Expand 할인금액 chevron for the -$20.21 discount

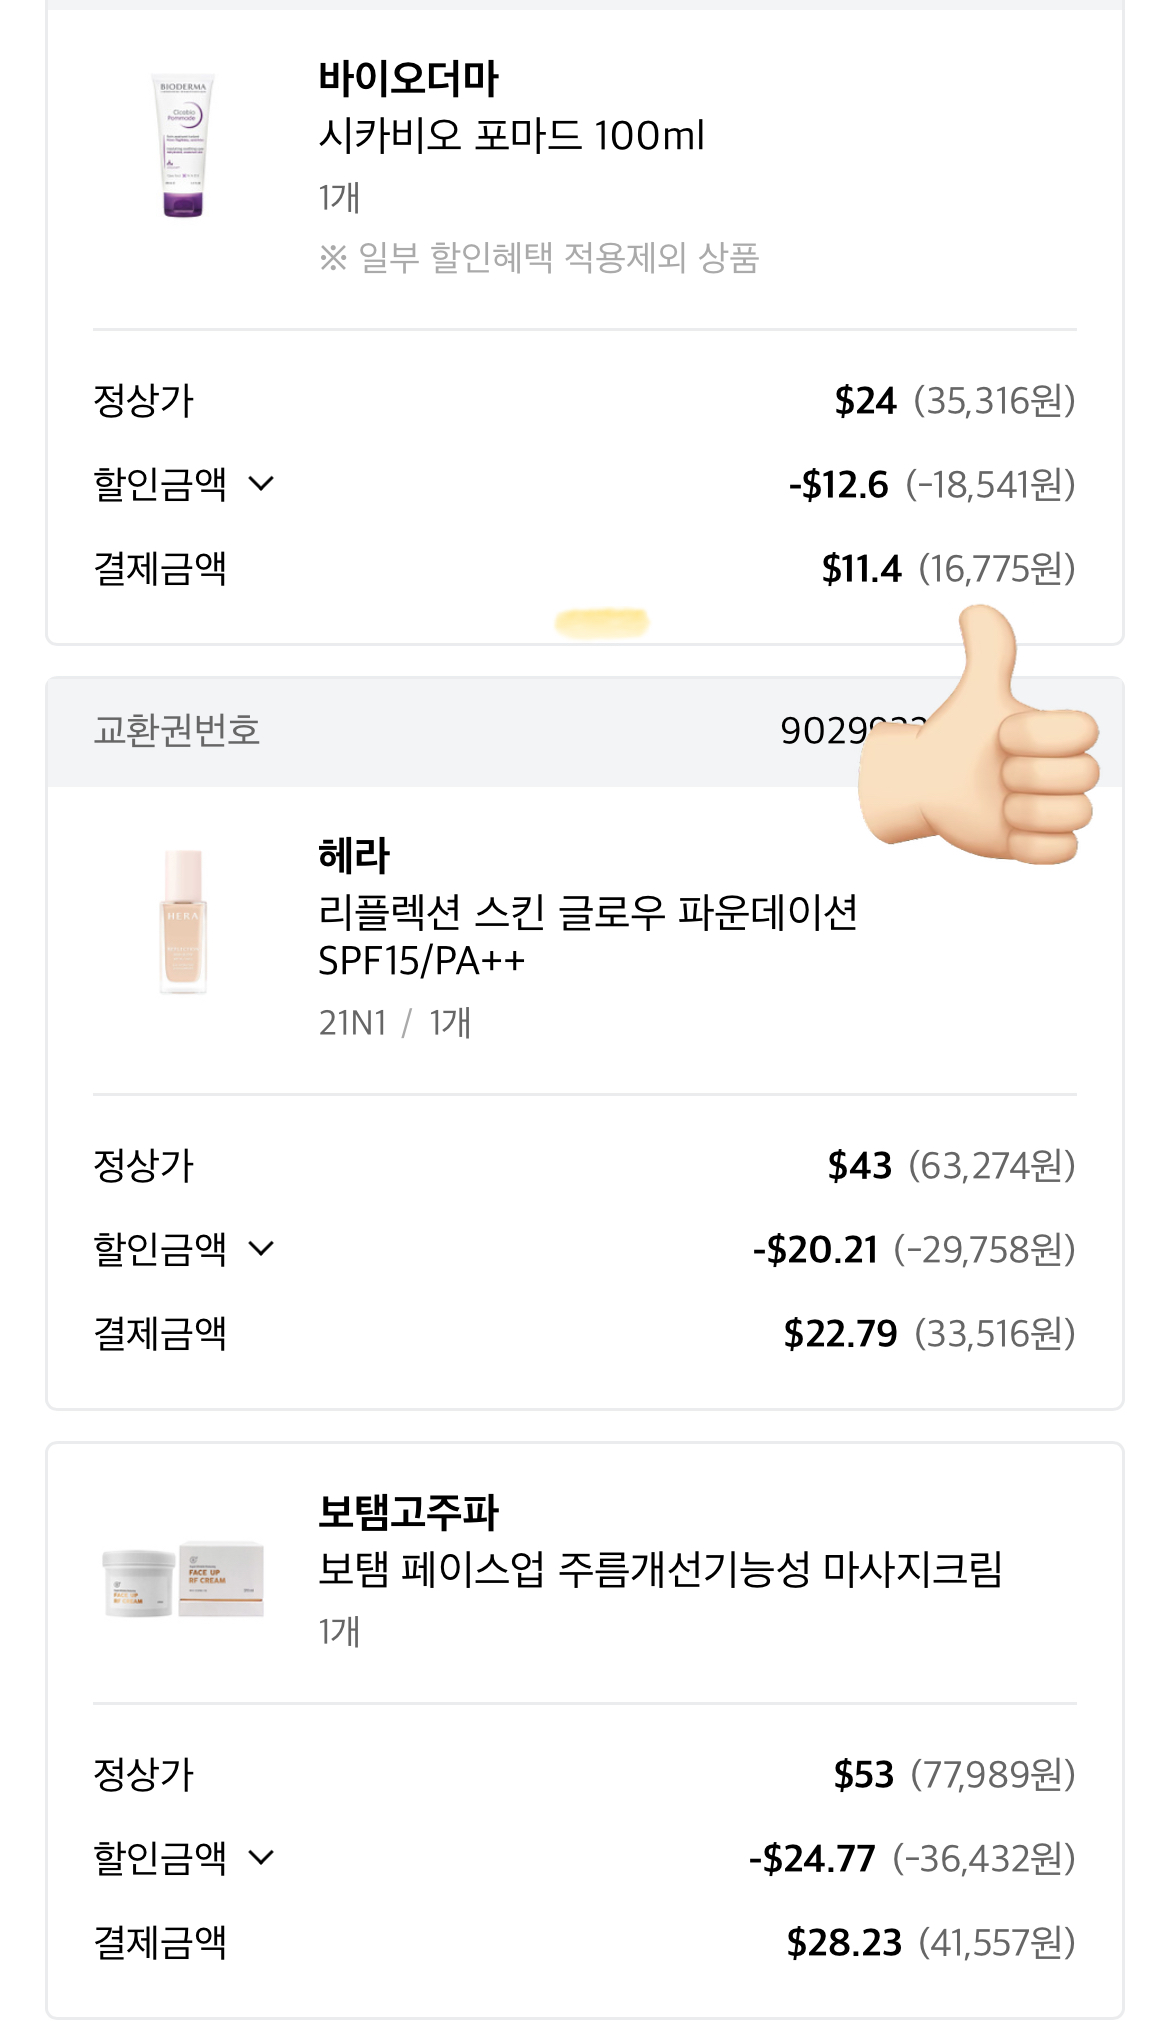coord(261,1248)
